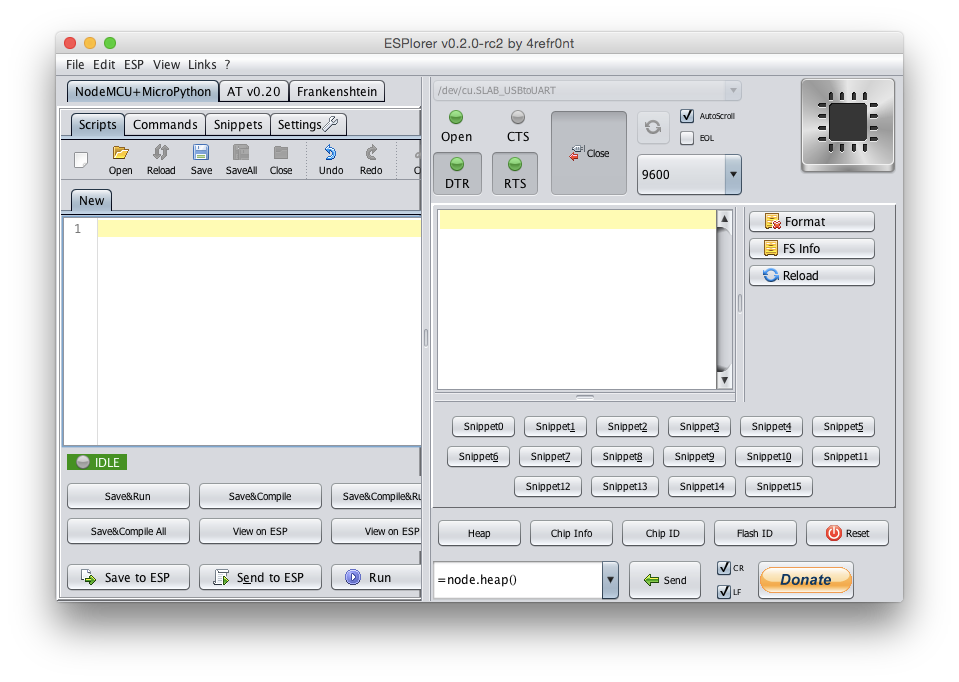Switch to the Commands tab
959x682 pixels.
tap(164, 124)
